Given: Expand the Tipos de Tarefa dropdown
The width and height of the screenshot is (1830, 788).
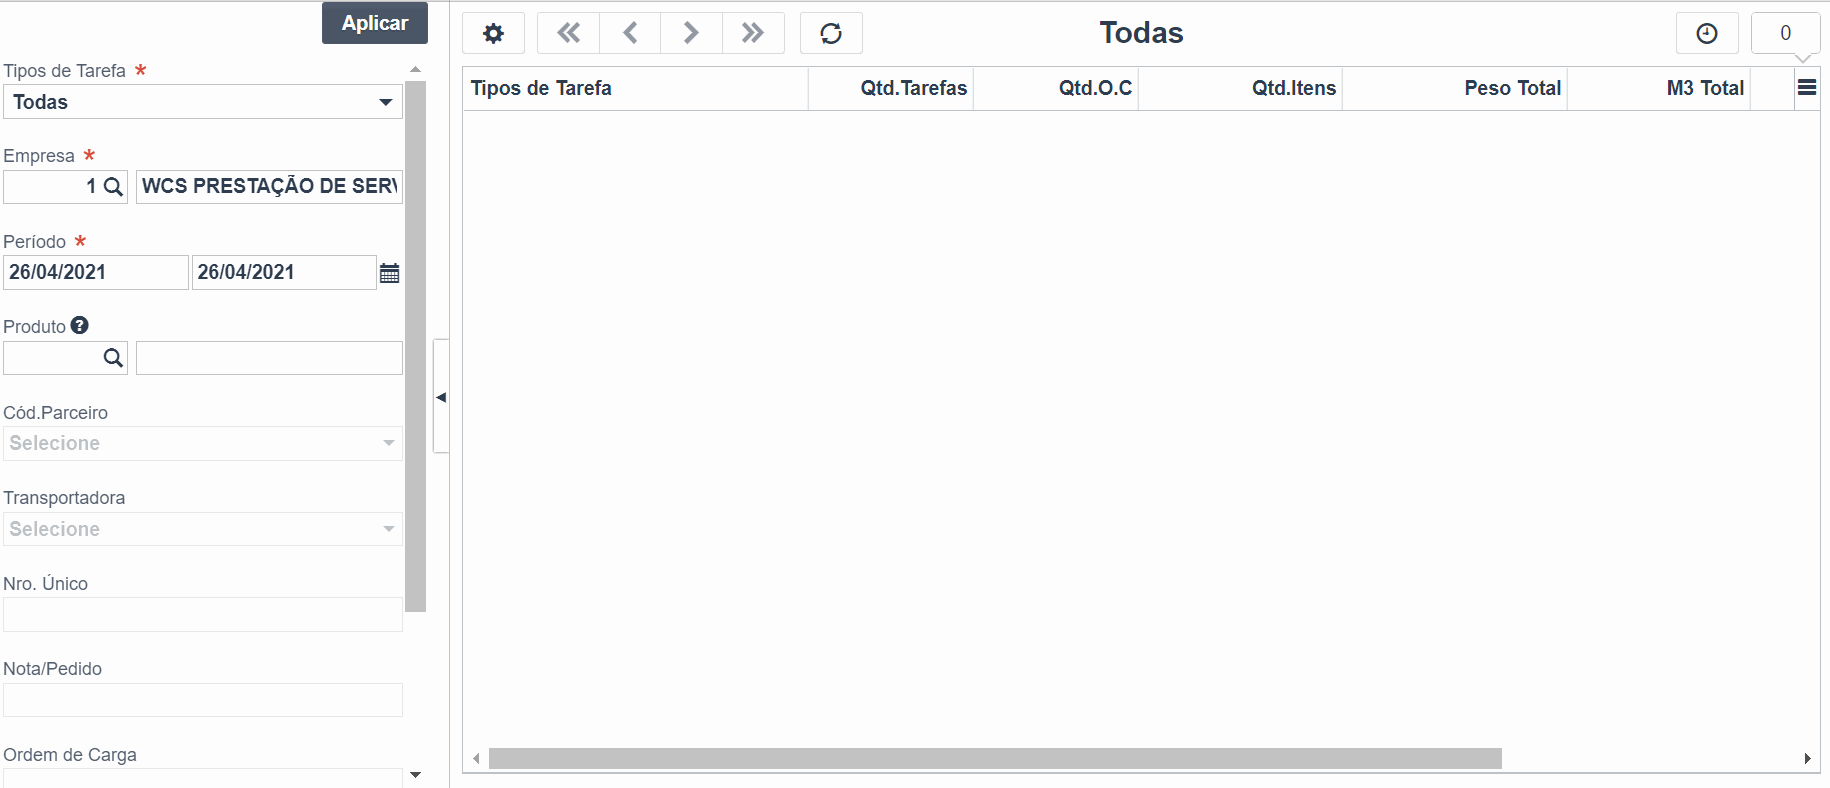Looking at the screenshot, I should [x=203, y=102].
